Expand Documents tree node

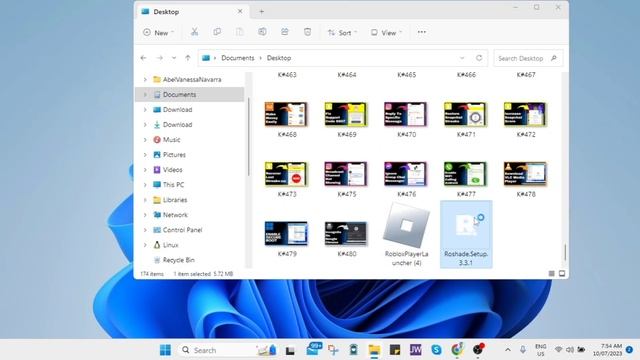[x=145, y=95]
